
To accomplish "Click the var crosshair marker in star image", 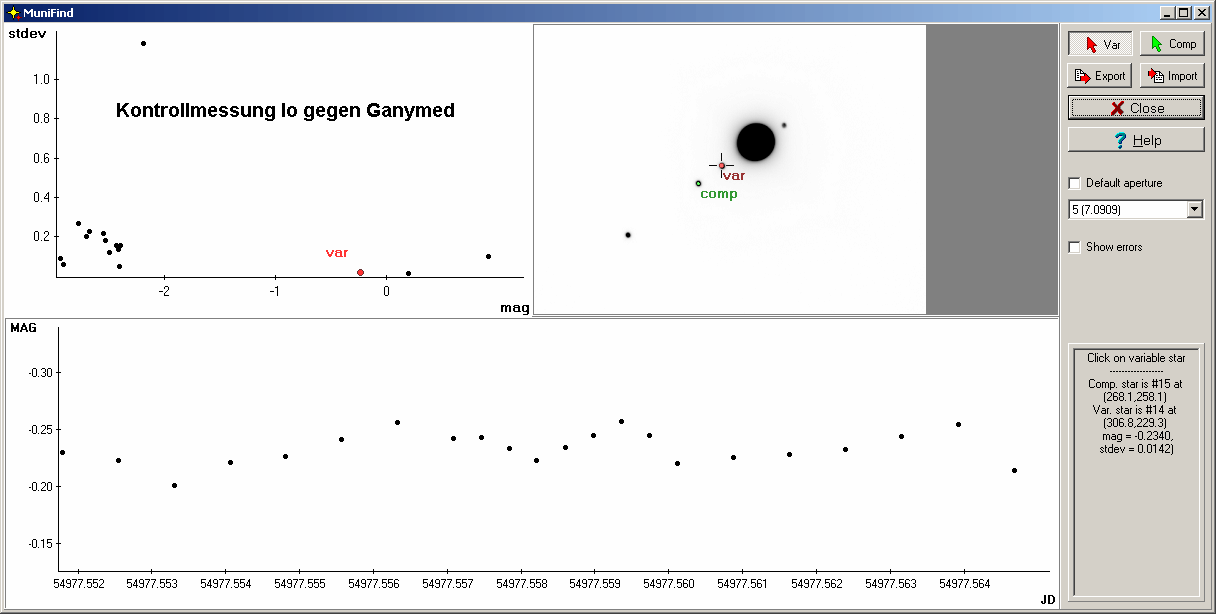I will (721, 165).
